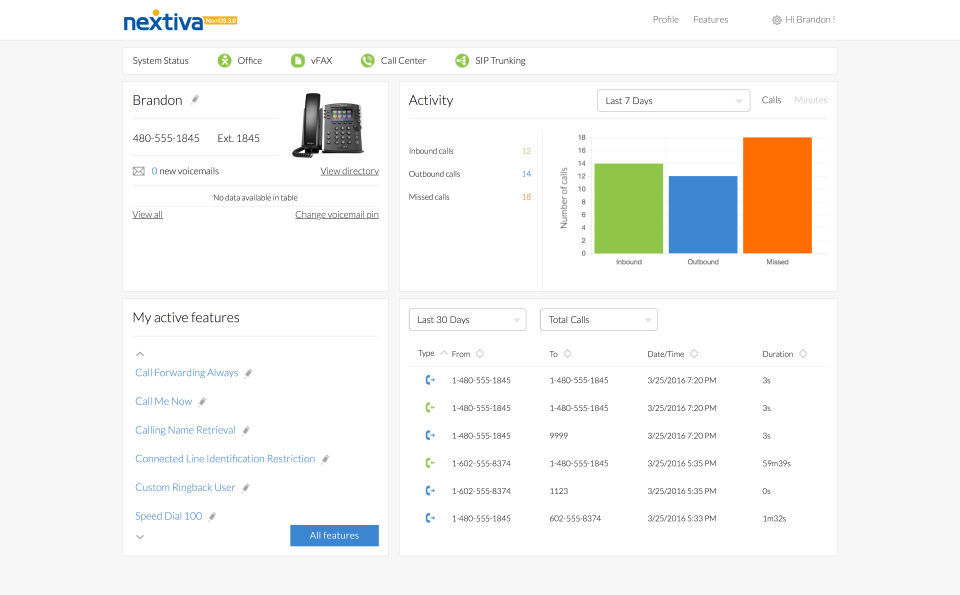The width and height of the screenshot is (960, 595).
Task: Click the vFAX status icon
Action: pos(298,61)
